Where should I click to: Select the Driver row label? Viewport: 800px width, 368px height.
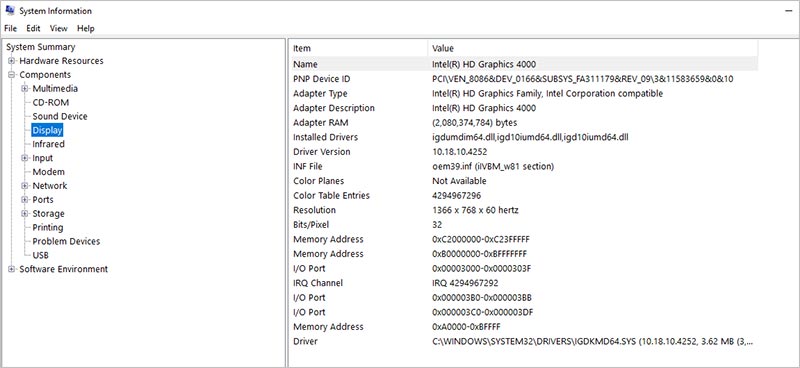pyautogui.click(x=305, y=341)
